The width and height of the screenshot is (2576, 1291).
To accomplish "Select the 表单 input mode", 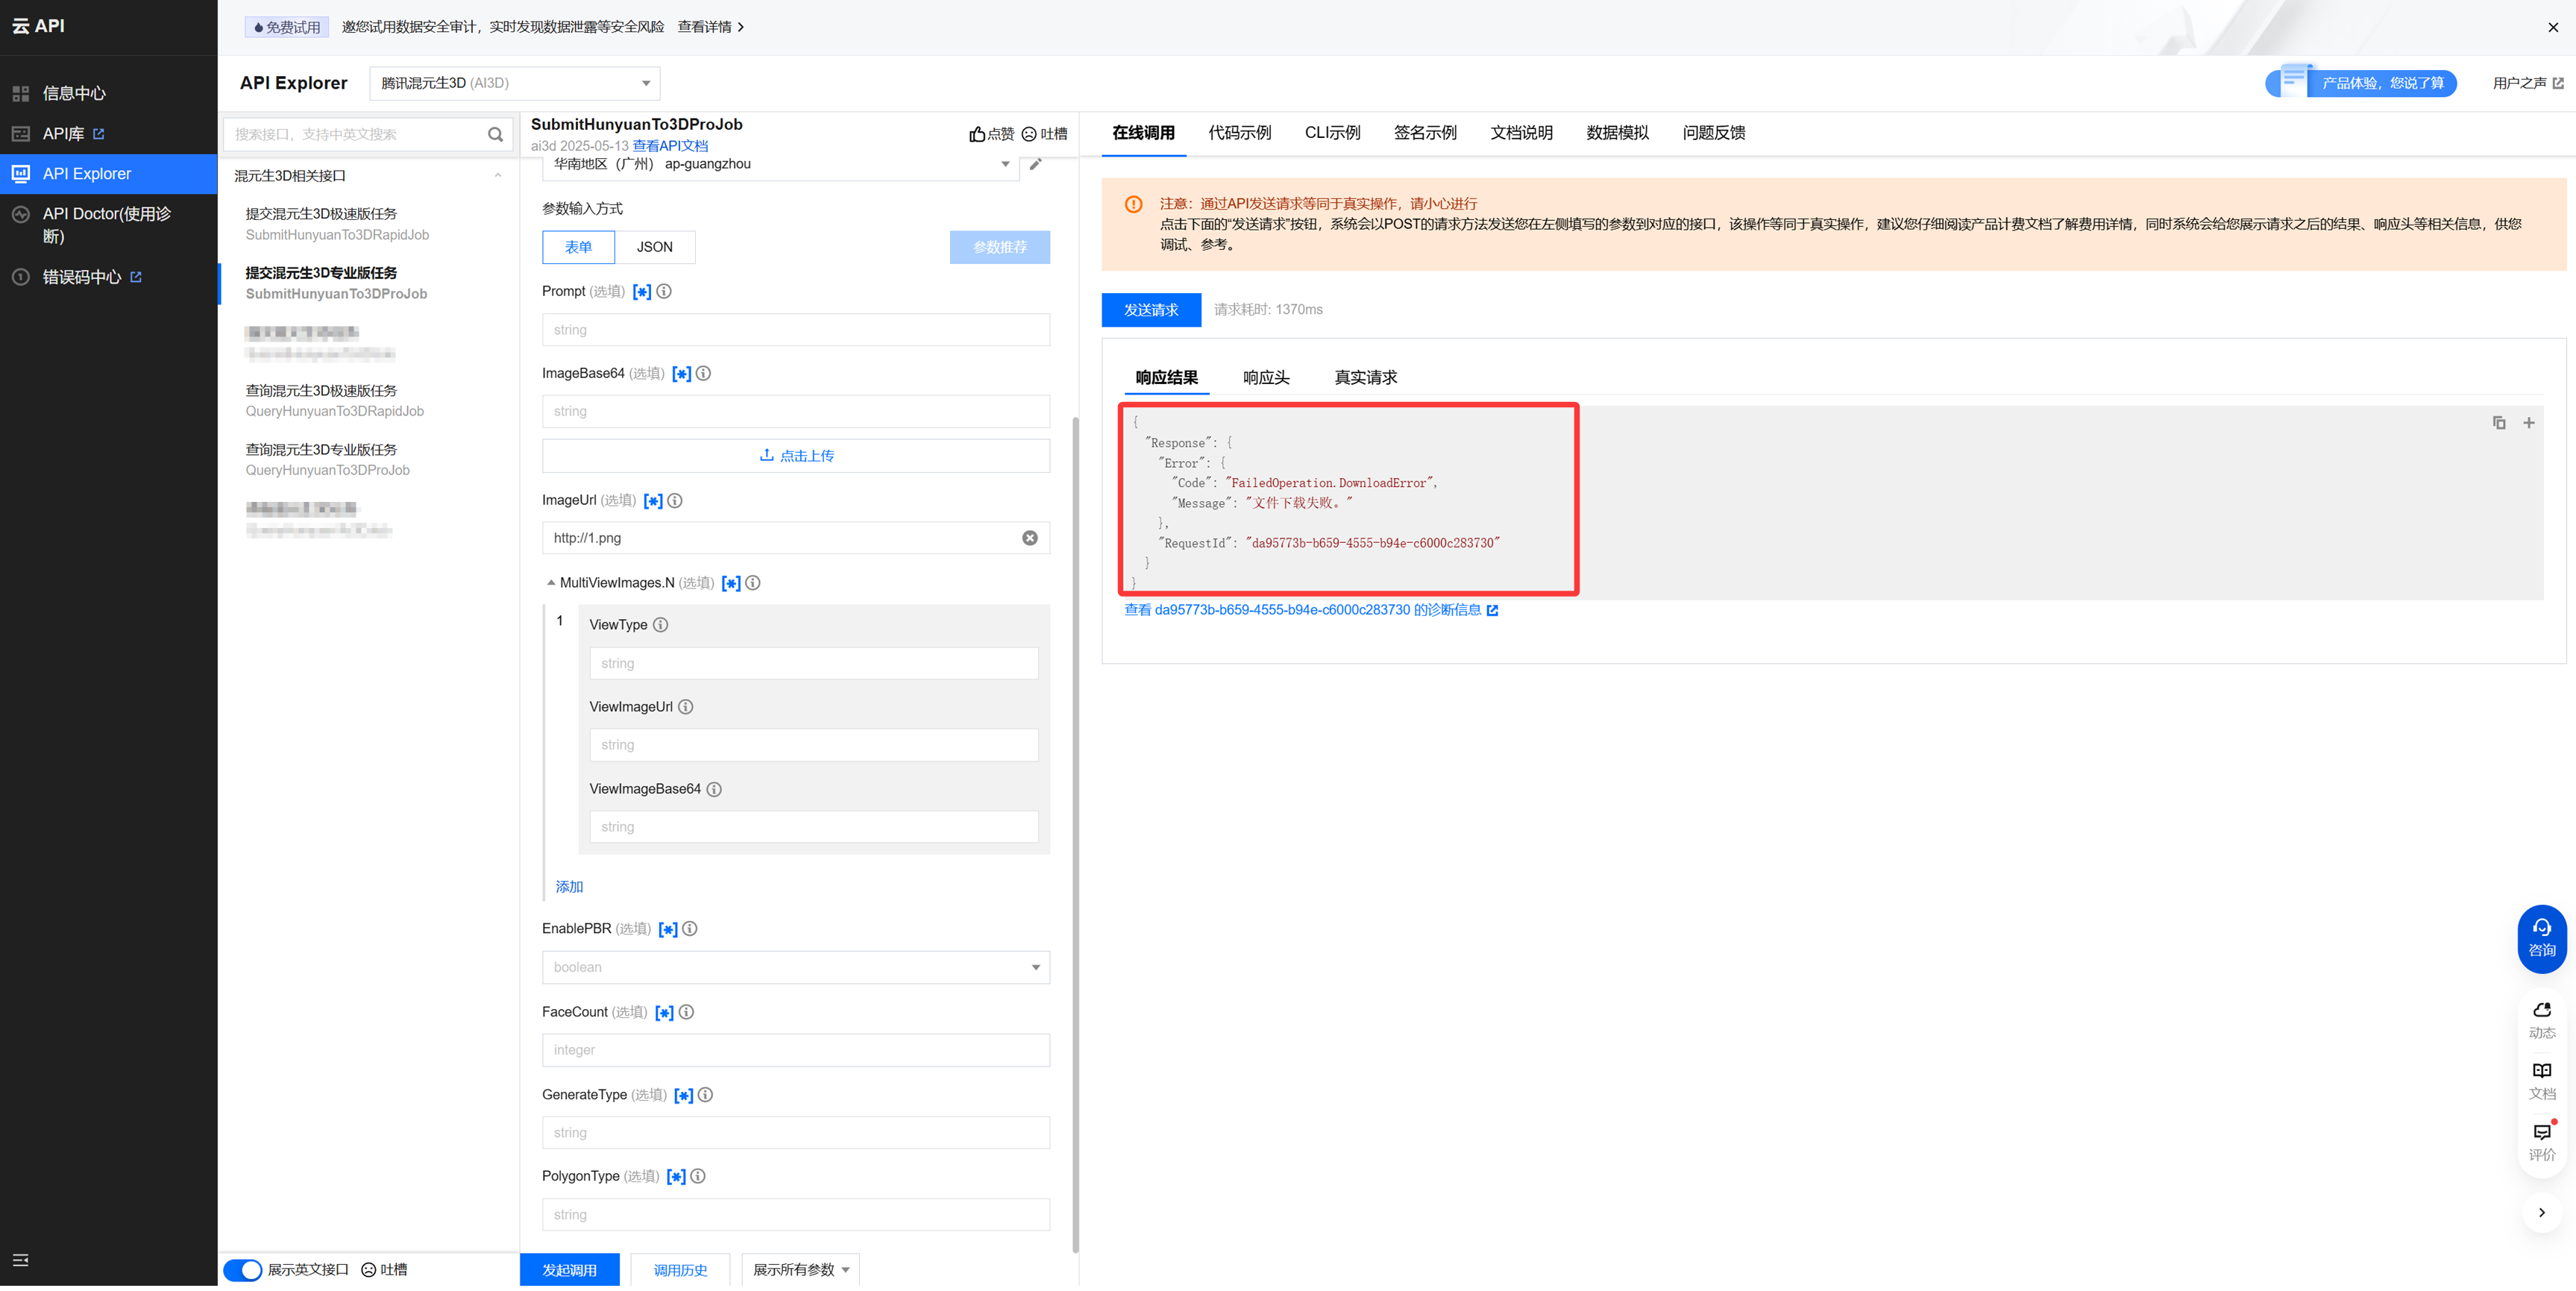I will [x=578, y=247].
